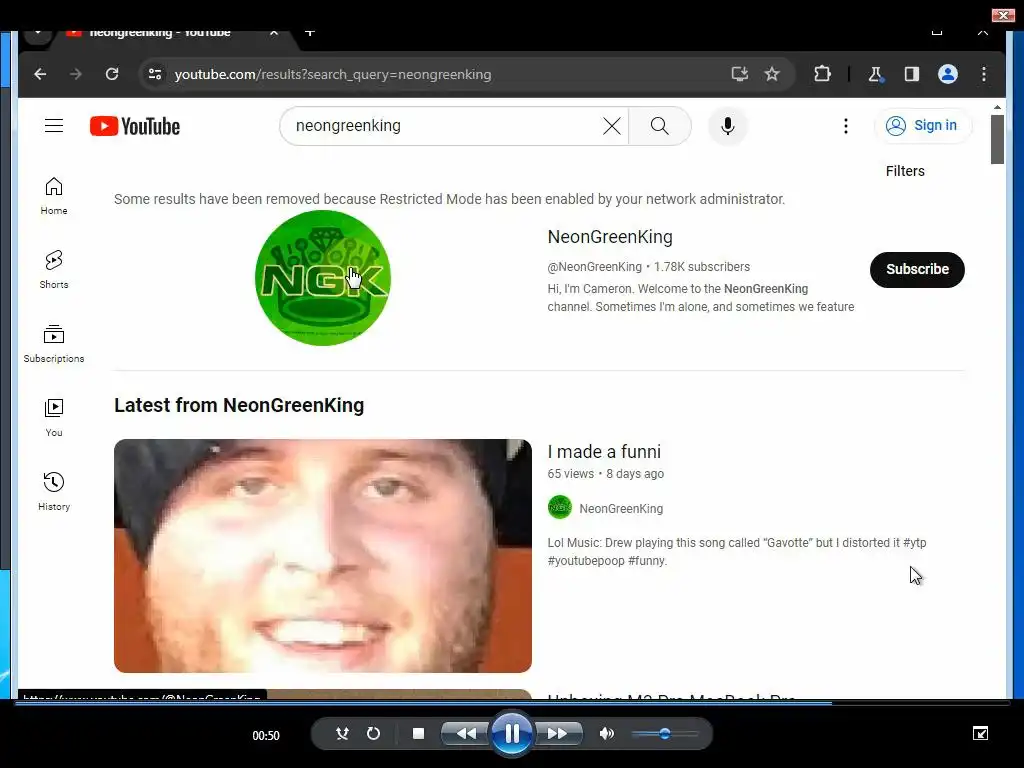1024x768 pixels.
Task: Open the Chrome profile avatar
Action: pos(948,74)
